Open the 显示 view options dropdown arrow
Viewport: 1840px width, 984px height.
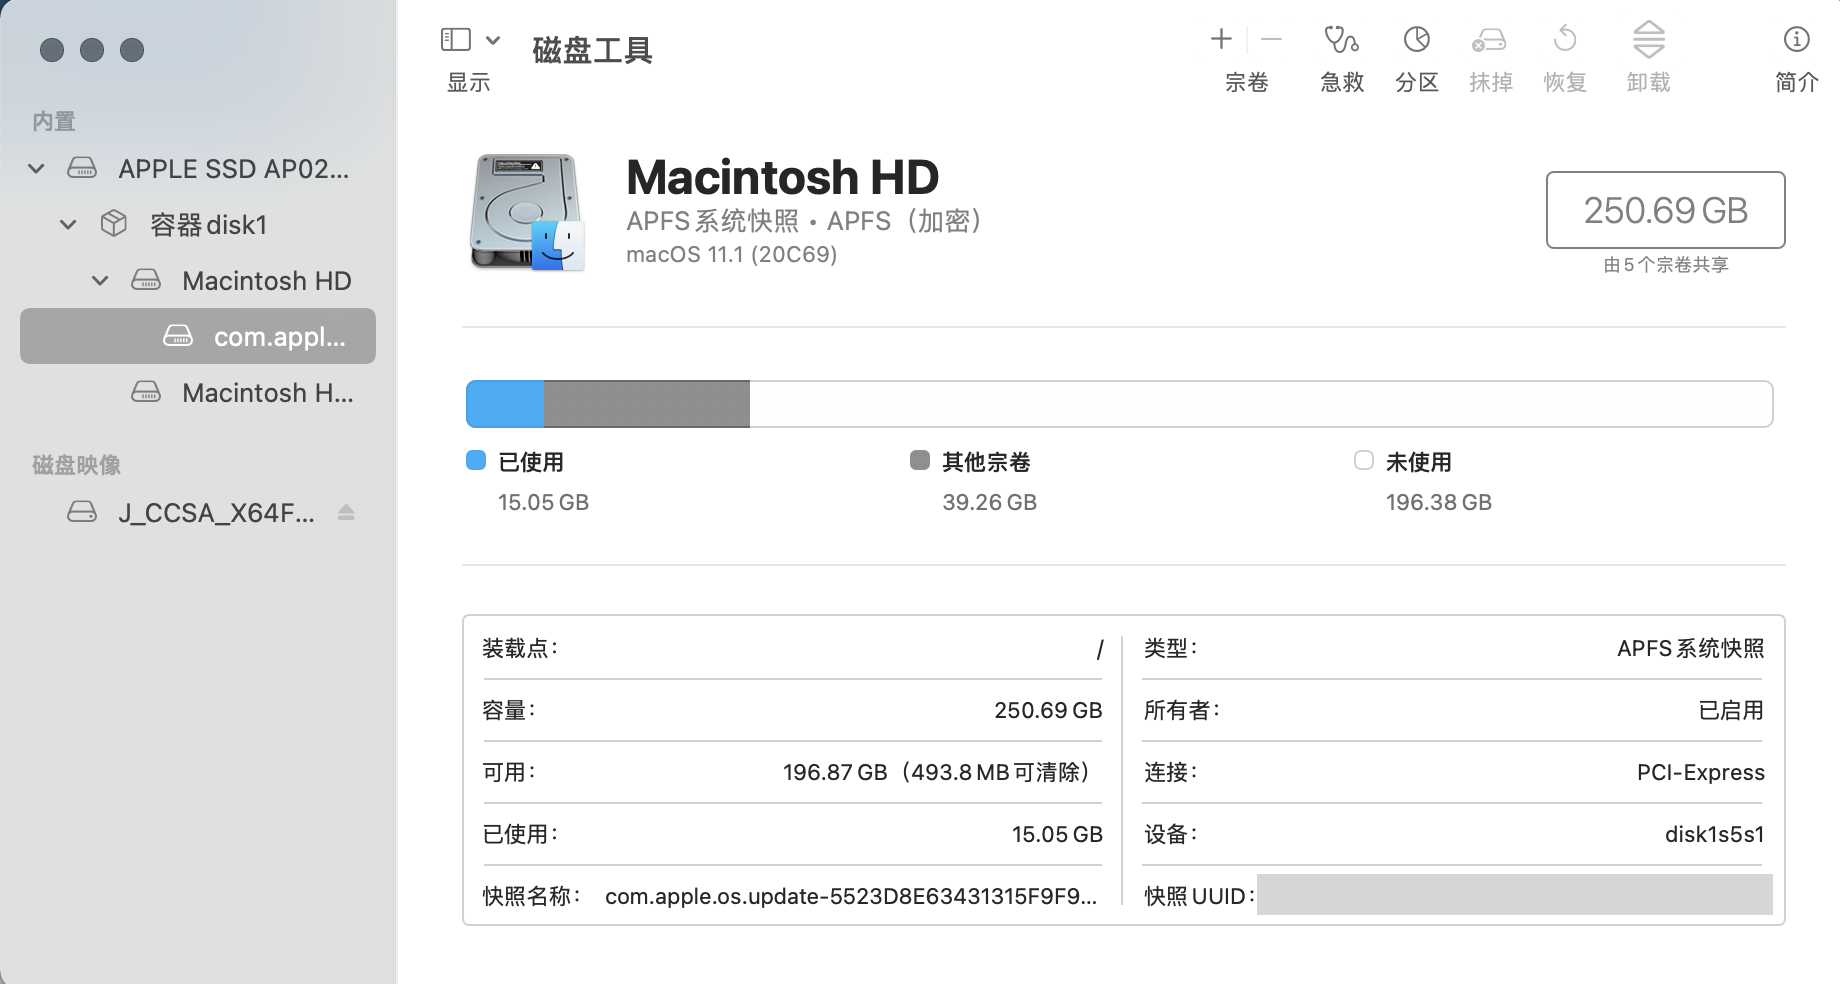(x=493, y=40)
